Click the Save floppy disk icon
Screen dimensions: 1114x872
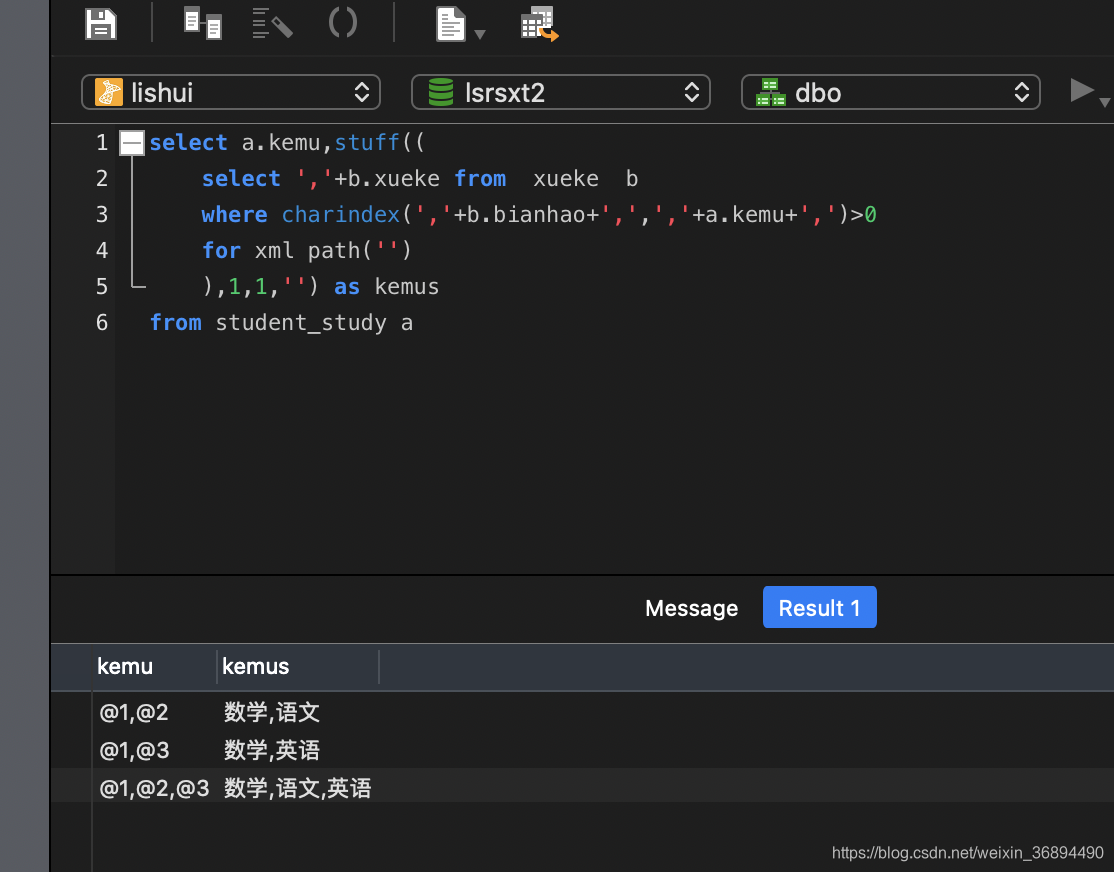click(101, 24)
